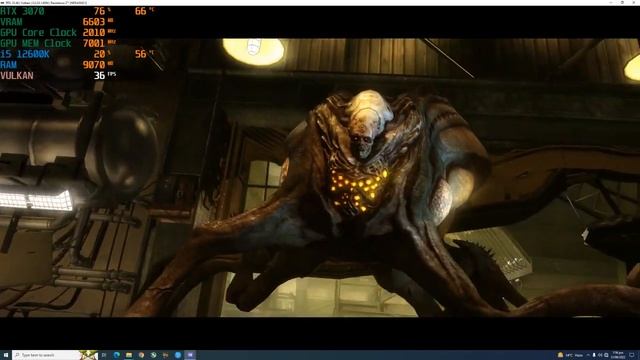Viewport: 640px width, 360px height.
Task: Click the VRAM value 6603
Action: tap(94, 22)
